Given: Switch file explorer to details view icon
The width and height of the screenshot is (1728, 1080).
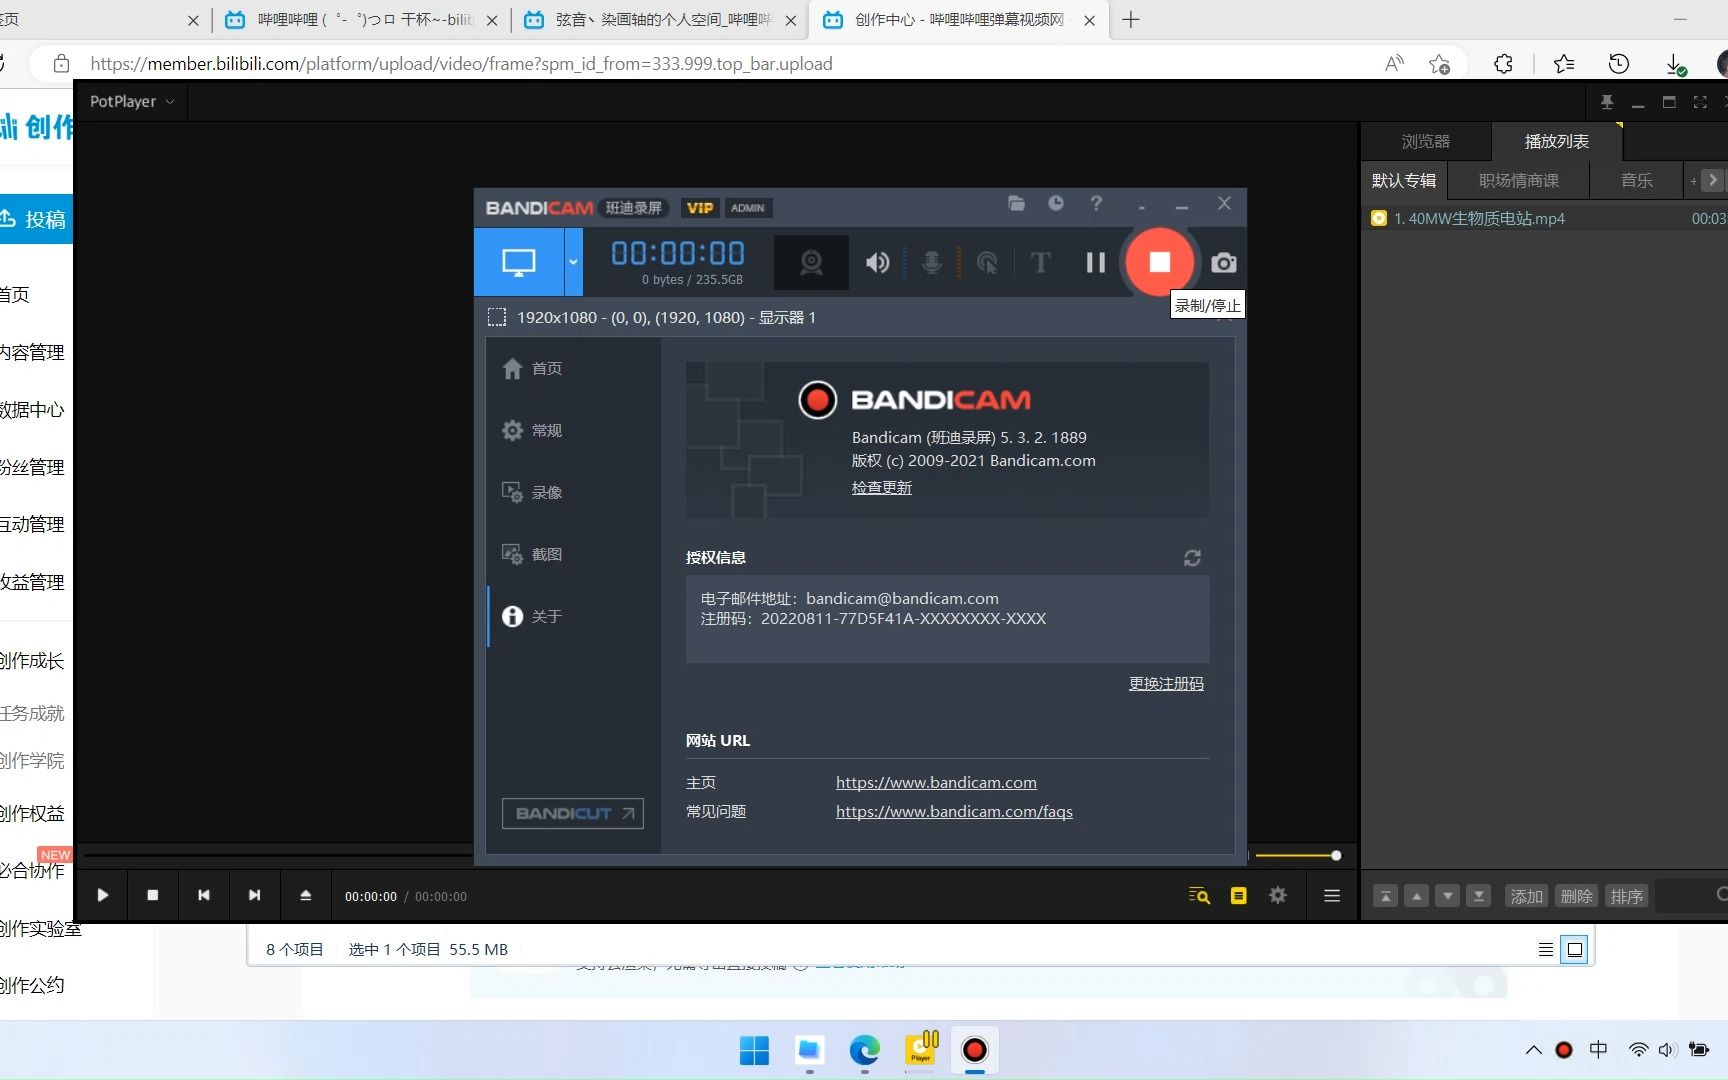Looking at the screenshot, I should tap(1545, 950).
